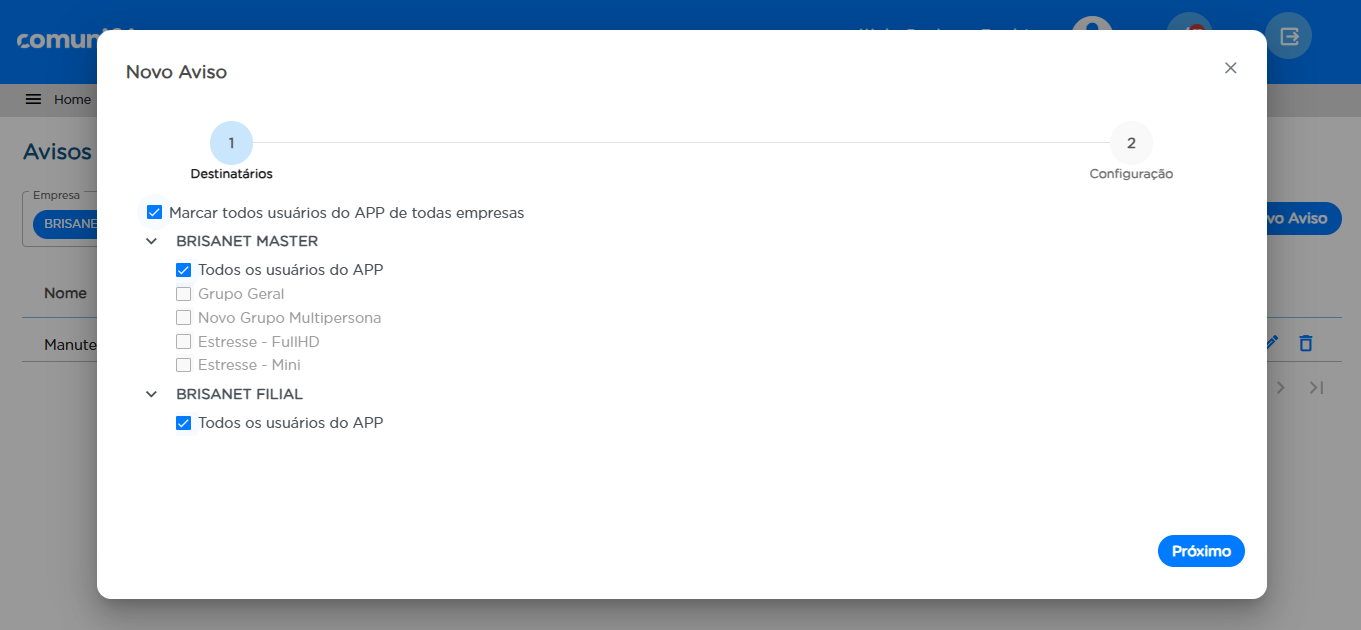
Task: Close the Novo Aviso dialog
Action: [x=1231, y=68]
